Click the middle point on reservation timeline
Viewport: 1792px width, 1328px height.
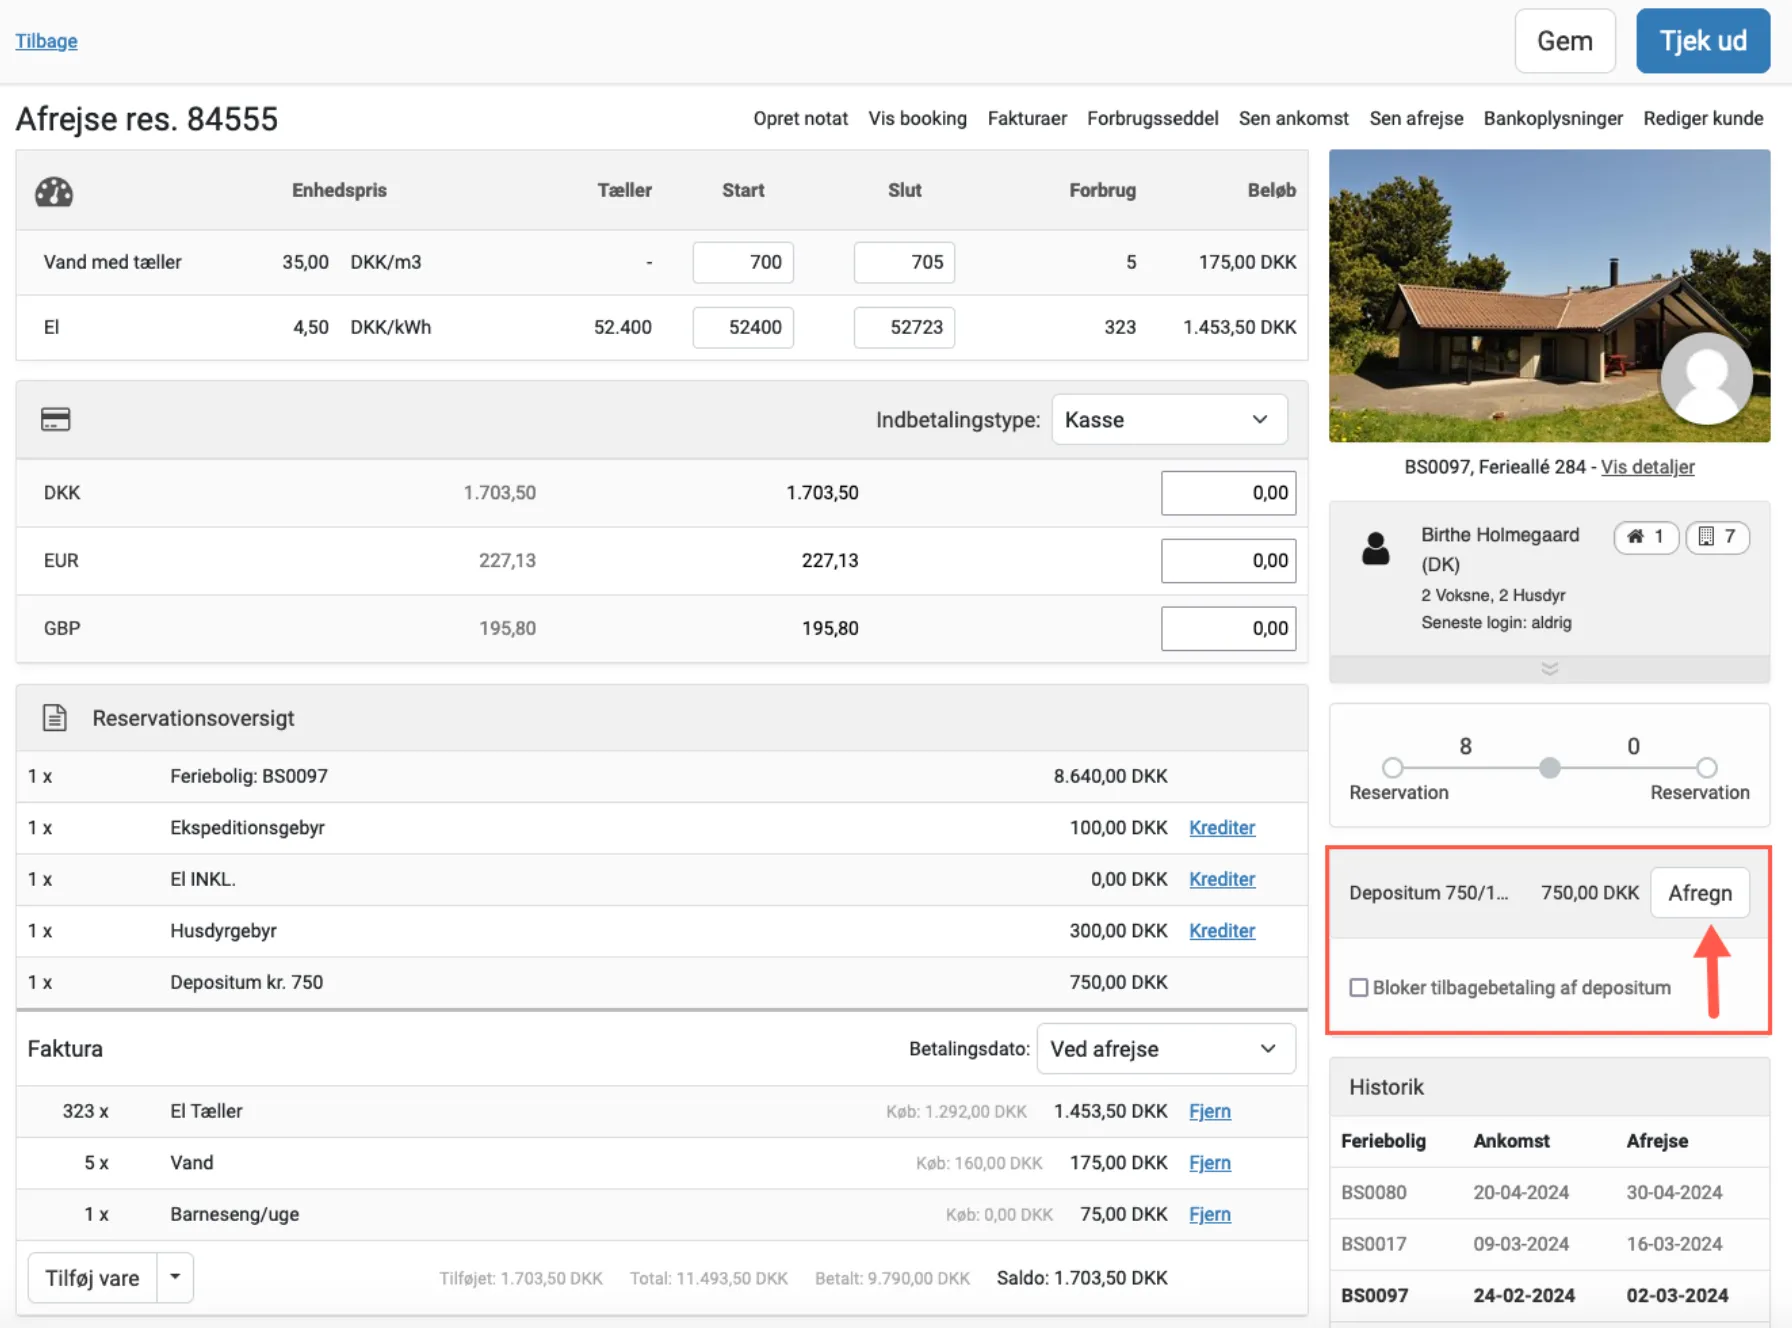(x=1549, y=768)
